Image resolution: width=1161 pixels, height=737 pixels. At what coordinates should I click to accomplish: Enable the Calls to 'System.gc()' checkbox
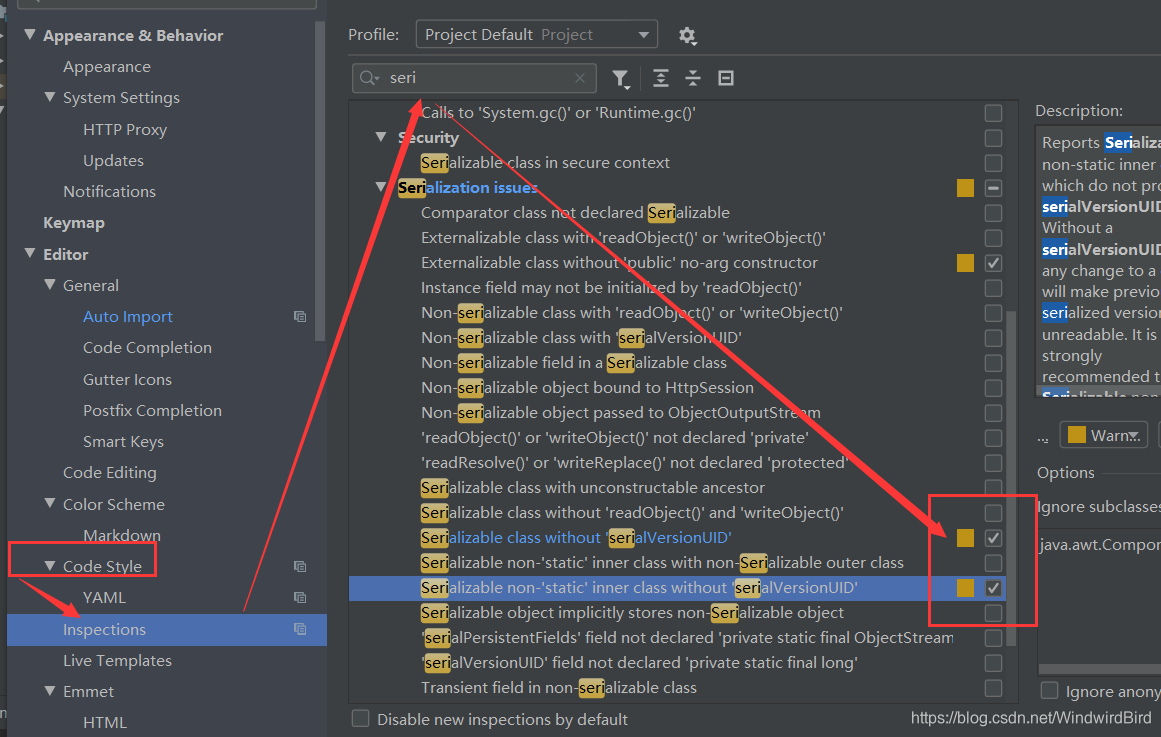[993, 113]
